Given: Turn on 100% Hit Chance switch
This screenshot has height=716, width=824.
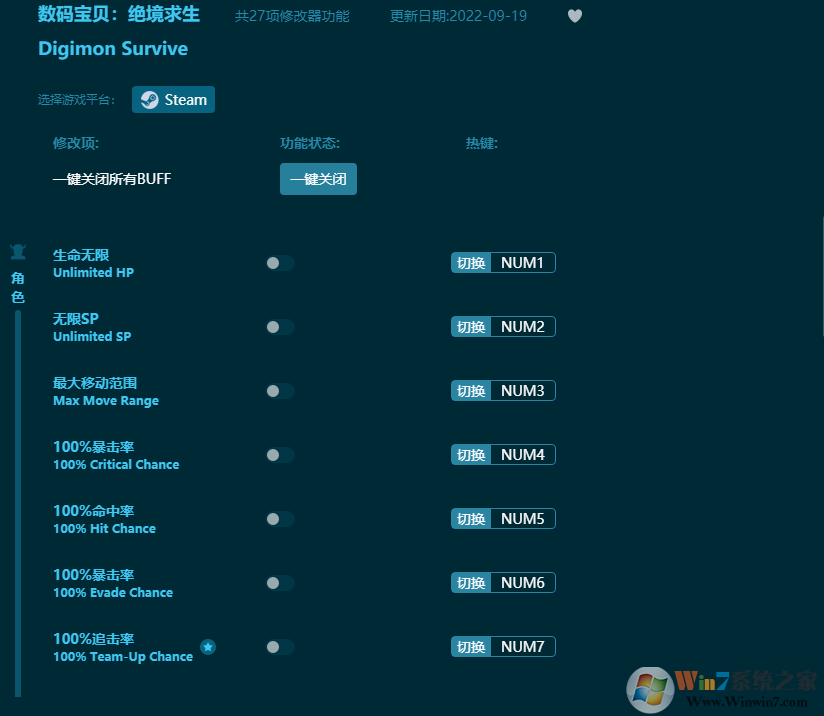Looking at the screenshot, I should point(280,519).
